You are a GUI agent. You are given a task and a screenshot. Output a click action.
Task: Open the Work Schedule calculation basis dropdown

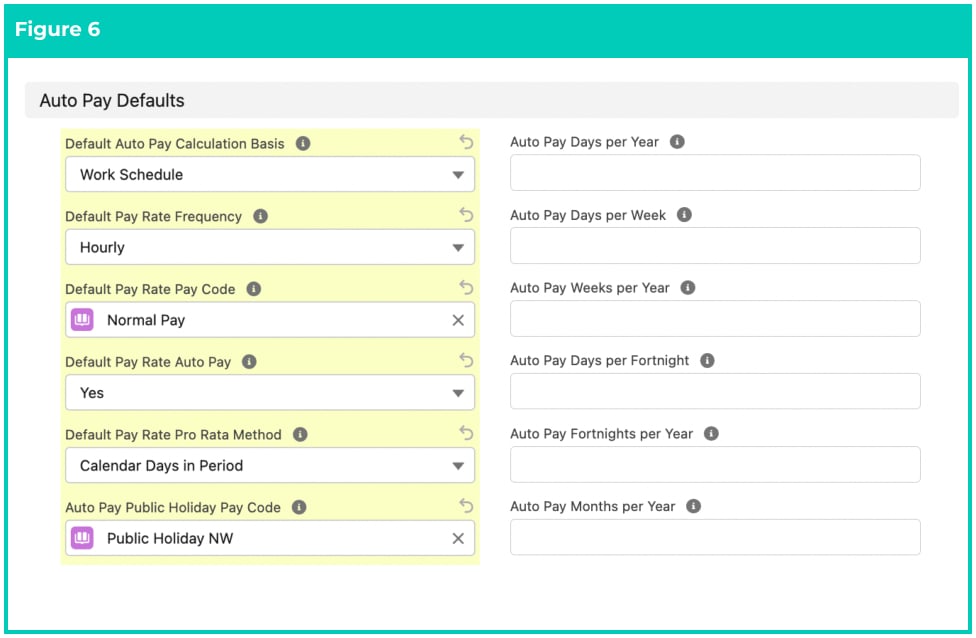pyautogui.click(x=270, y=174)
